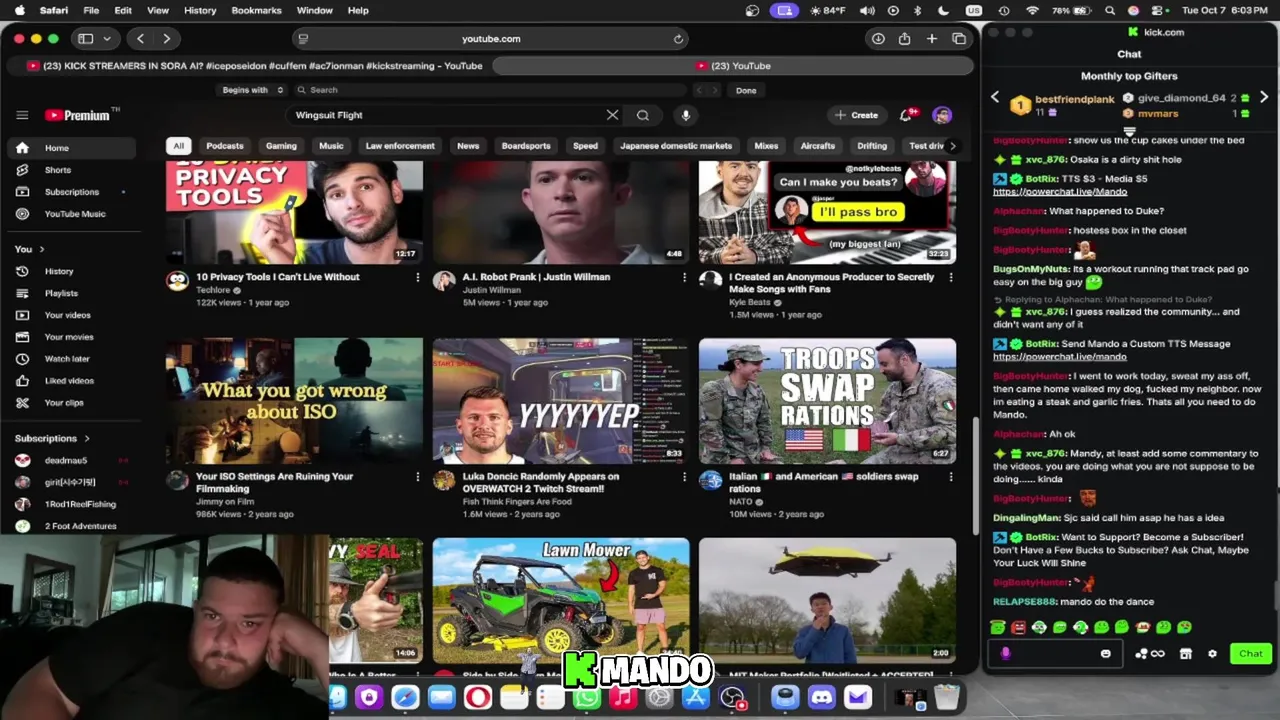Viewport: 1280px width, 720px height.
Task: Open the Techlore channel link
Action: [x=213, y=290]
